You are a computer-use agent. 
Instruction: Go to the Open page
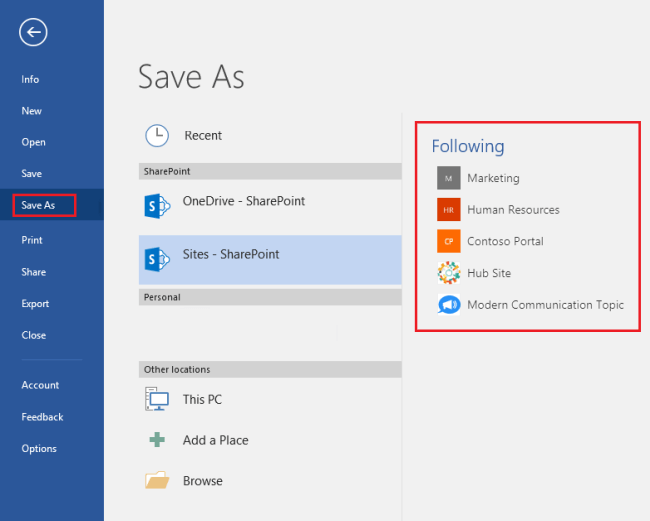click(x=34, y=142)
